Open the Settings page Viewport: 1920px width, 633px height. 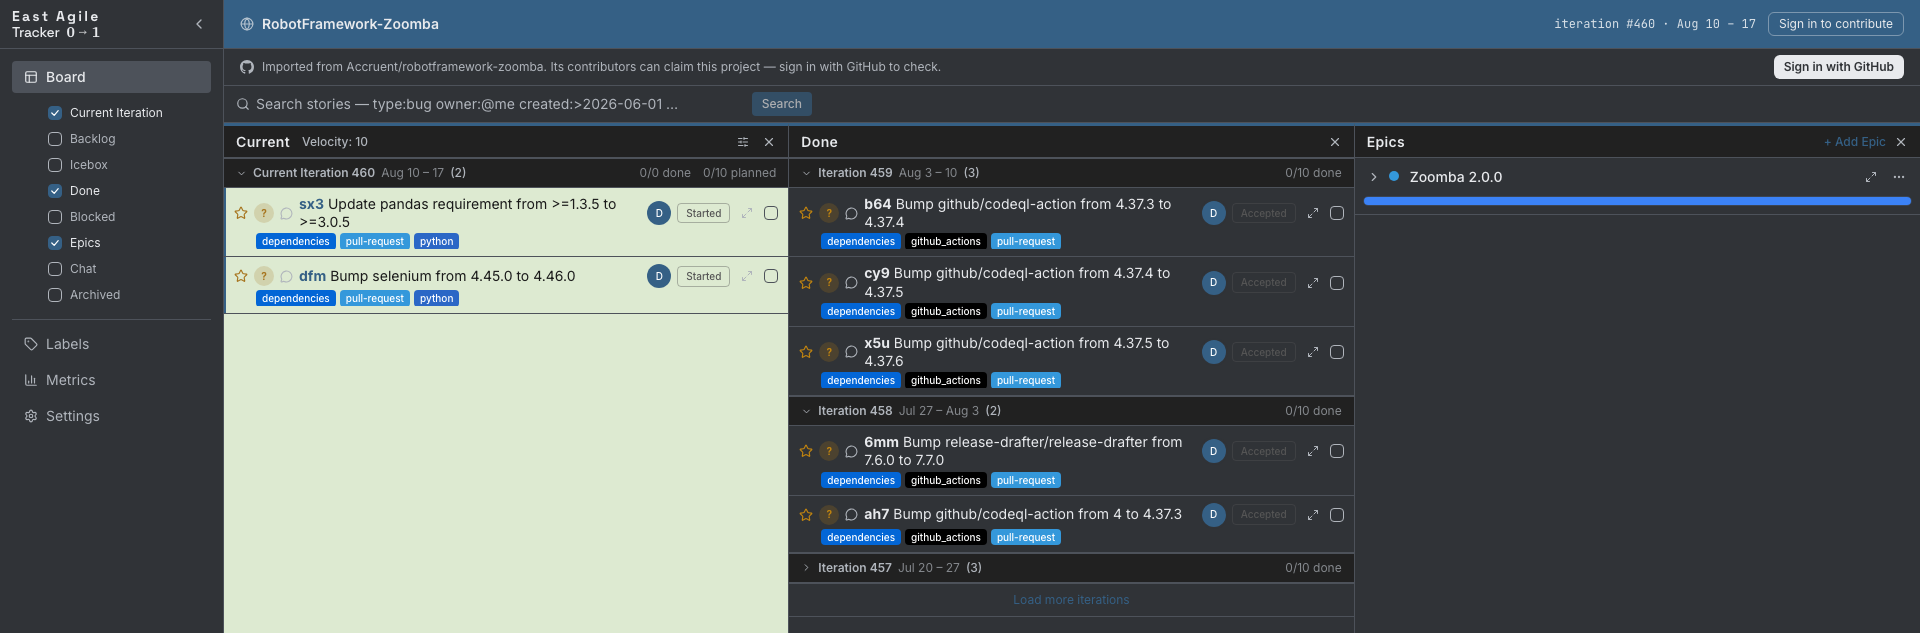tap(111, 416)
